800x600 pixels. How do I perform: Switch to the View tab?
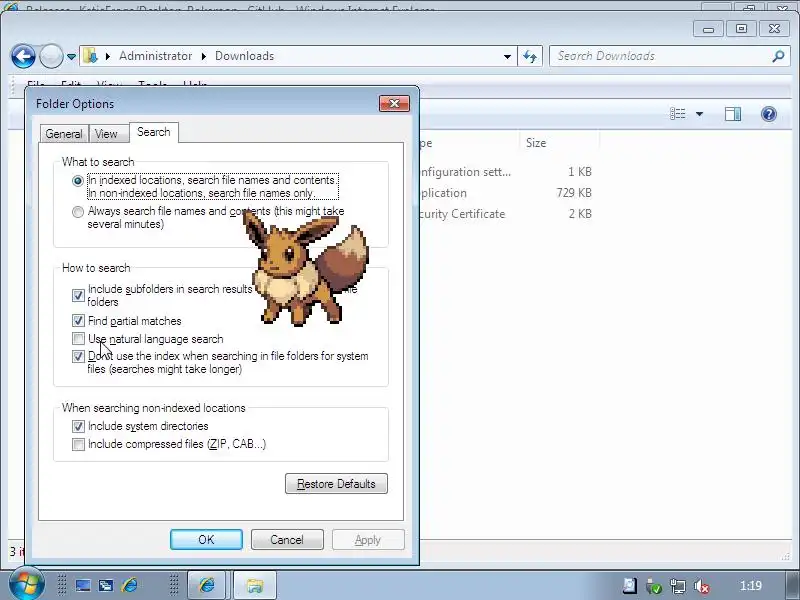106,134
